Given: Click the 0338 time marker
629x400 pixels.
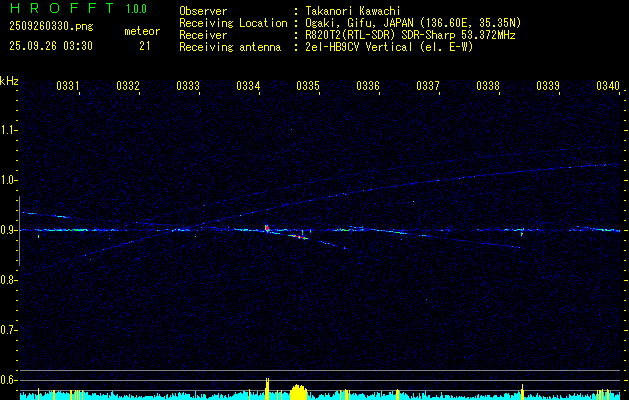Looking at the screenshot, I should (488, 85).
